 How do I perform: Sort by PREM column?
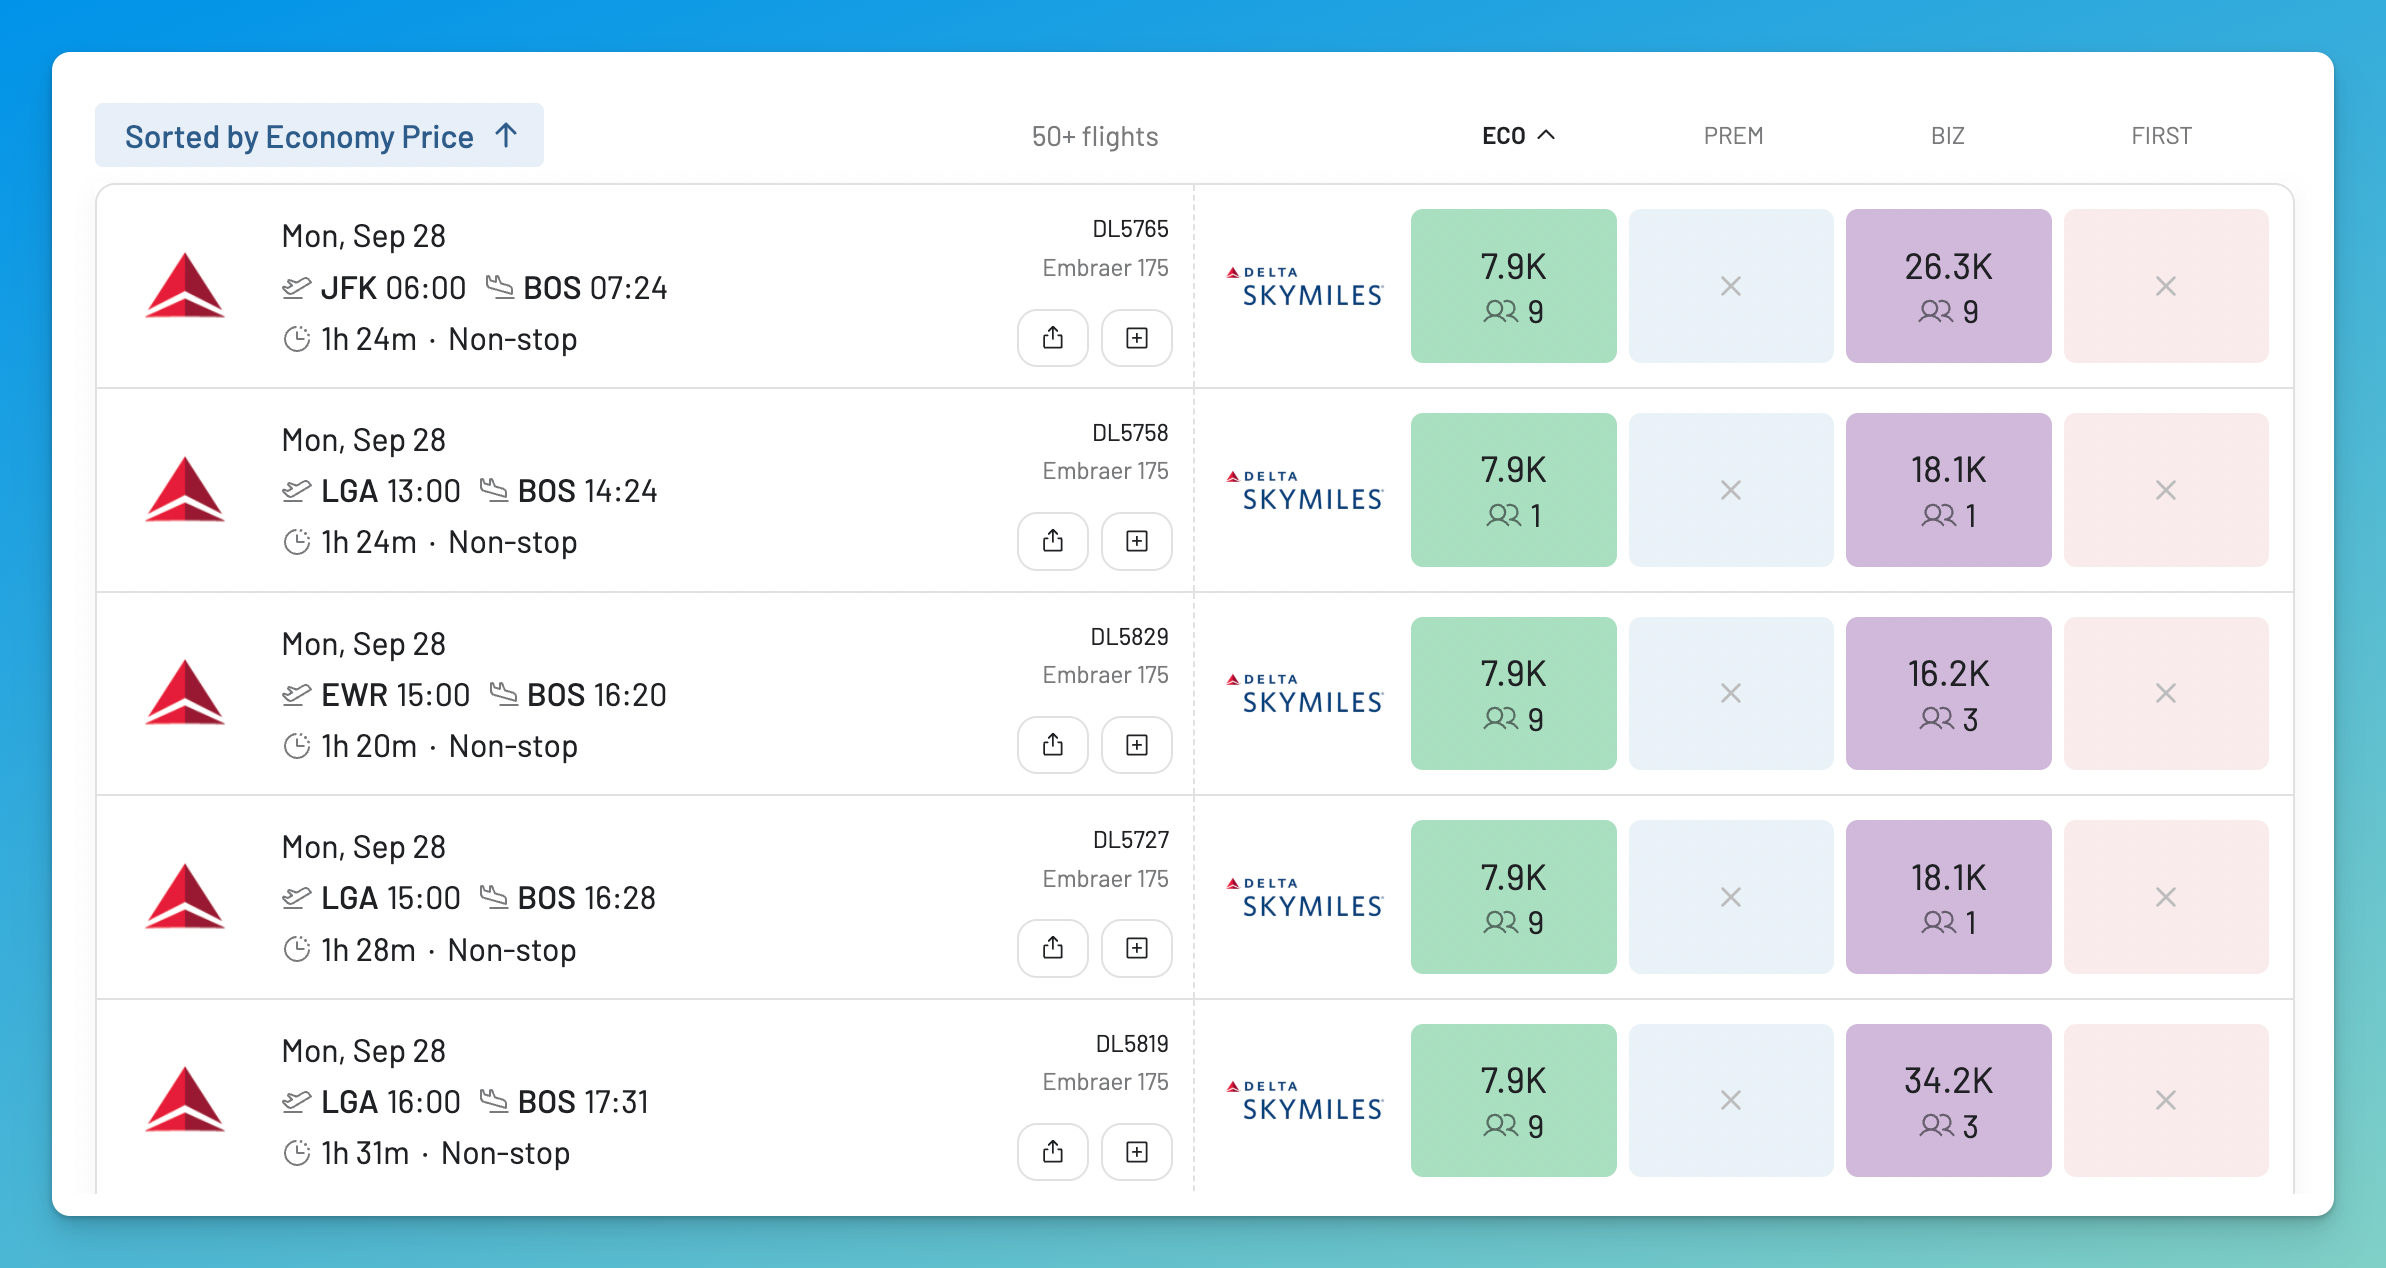(x=1733, y=136)
